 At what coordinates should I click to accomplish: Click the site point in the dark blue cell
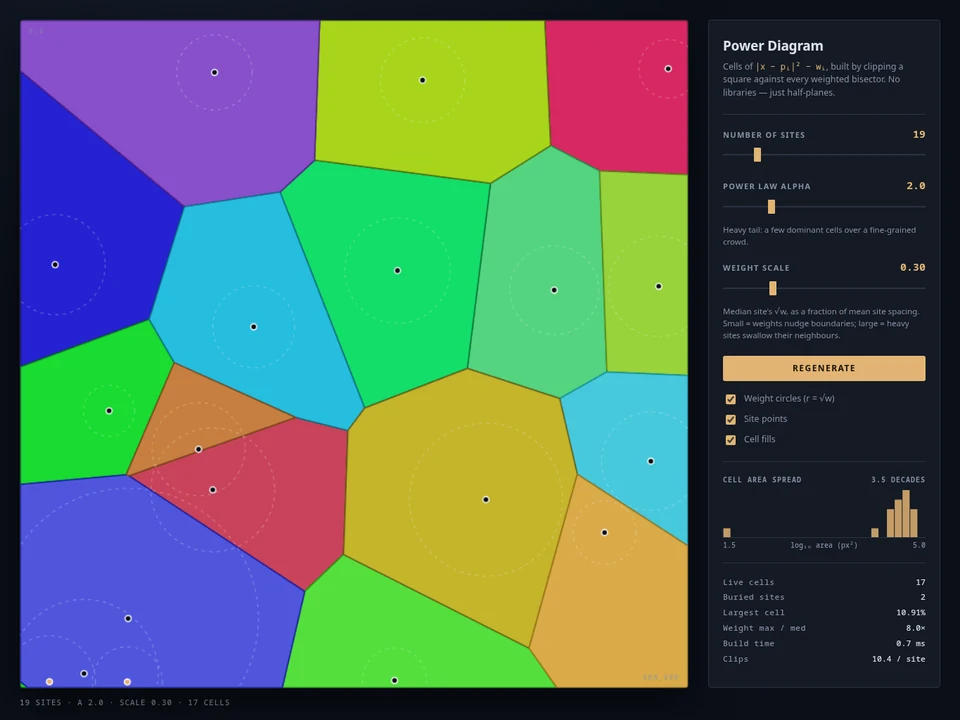(x=55, y=264)
